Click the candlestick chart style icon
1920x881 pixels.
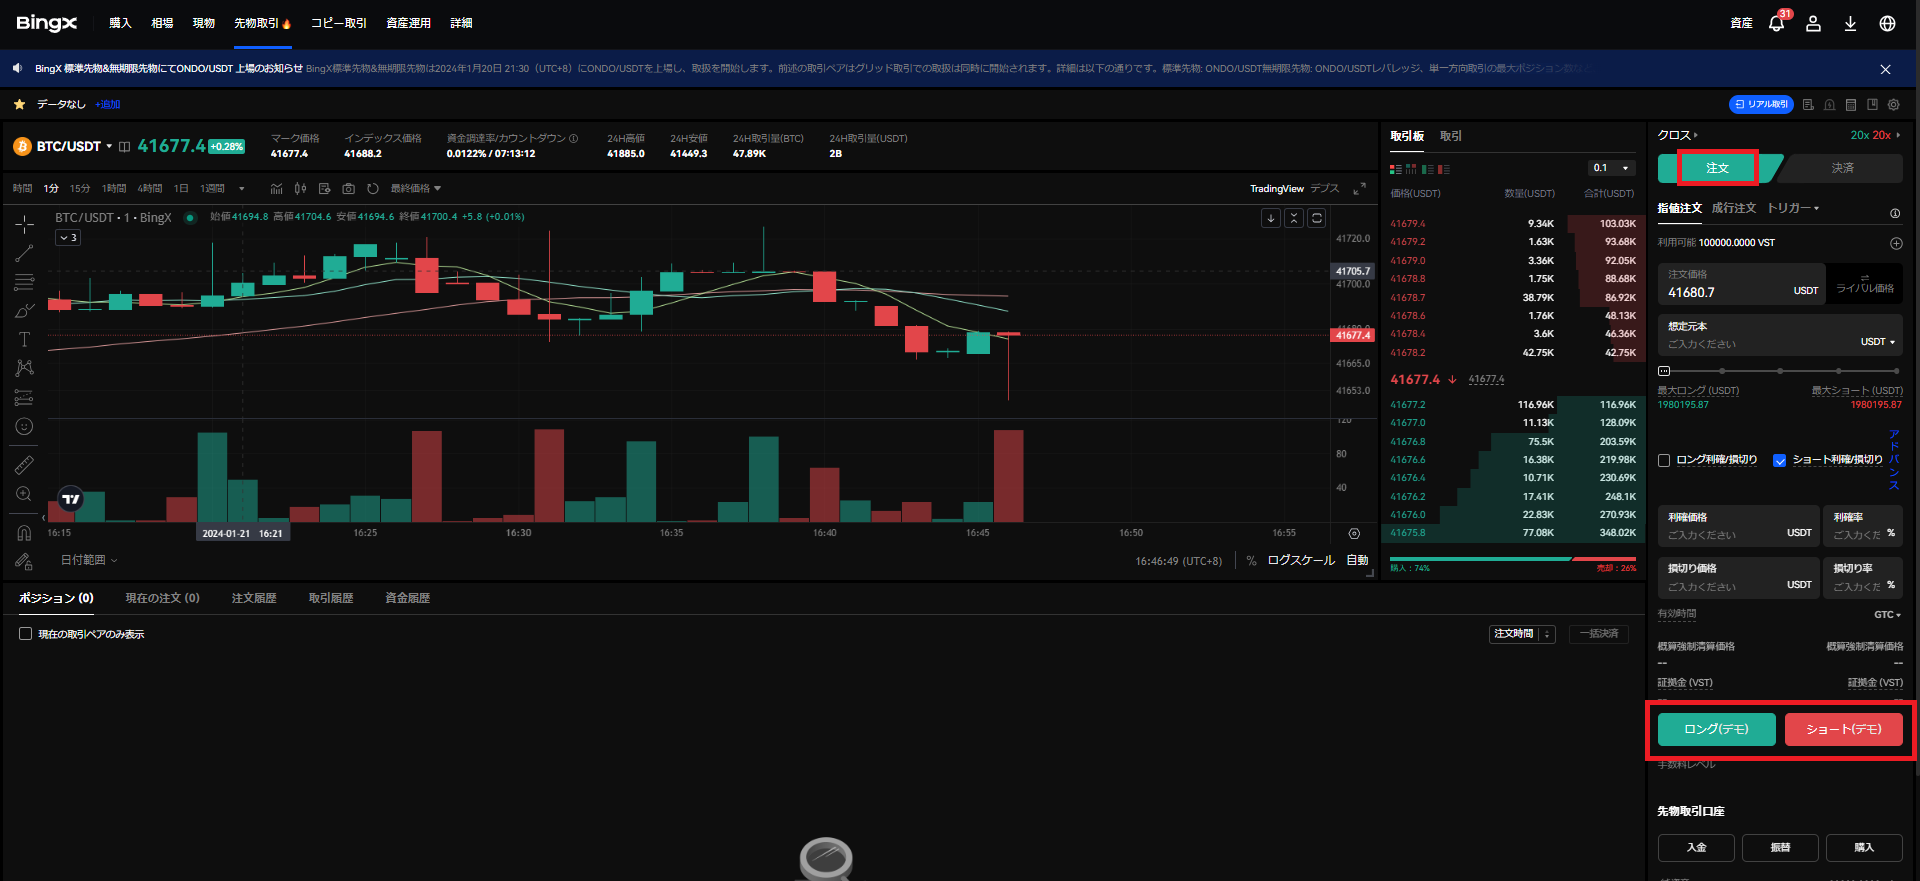coord(300,188)
